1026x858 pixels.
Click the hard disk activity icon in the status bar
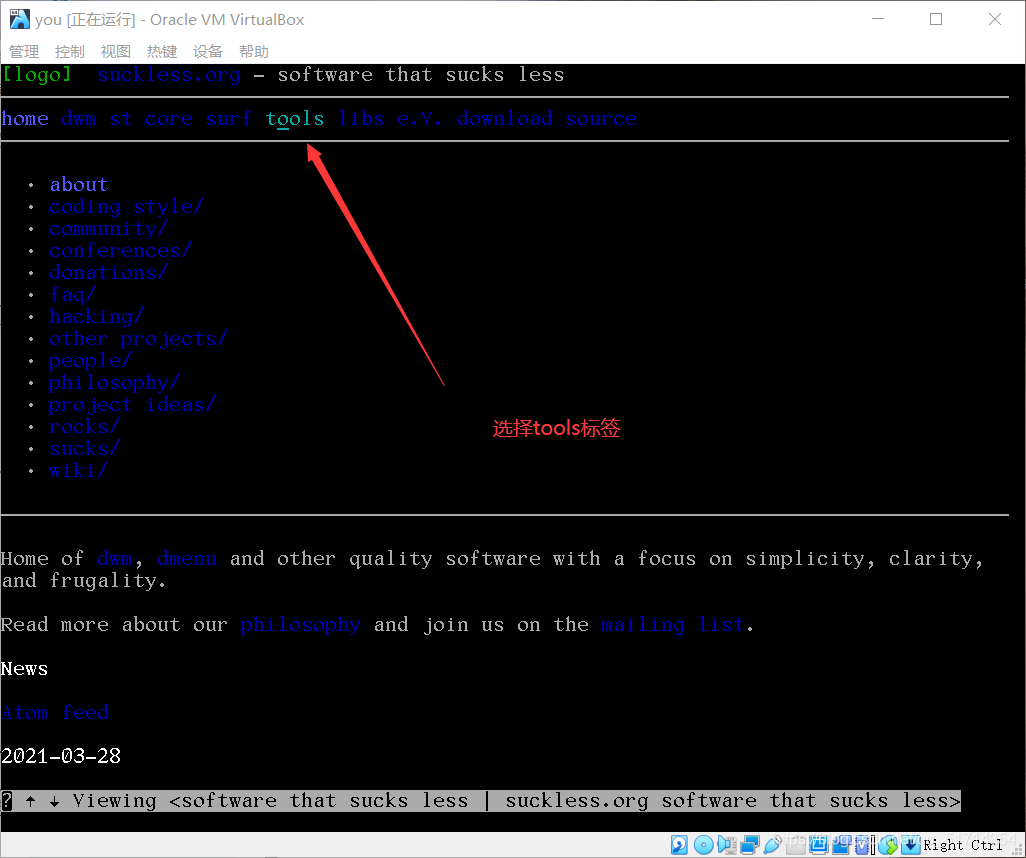click(679, 845)
